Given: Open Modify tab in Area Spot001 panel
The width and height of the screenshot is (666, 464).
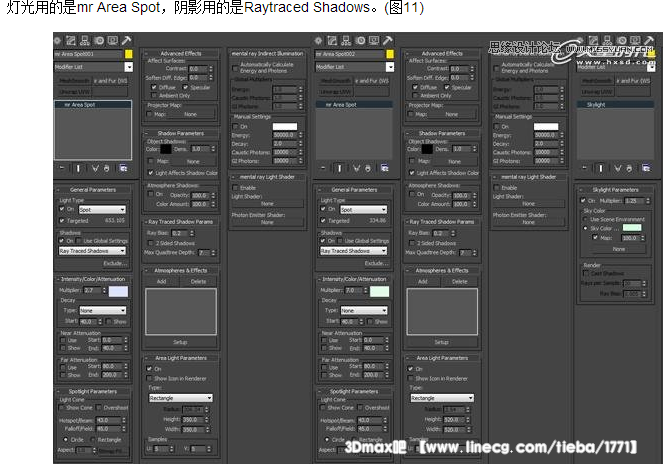Looking at the screenshot, I should [71, 41].
